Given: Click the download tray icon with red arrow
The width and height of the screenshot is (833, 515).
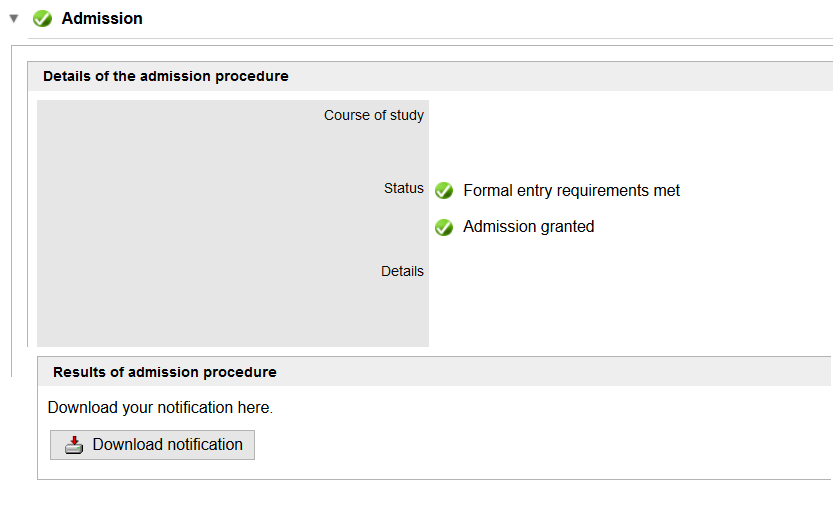Looking at the screenshot, I should [74, 445].
